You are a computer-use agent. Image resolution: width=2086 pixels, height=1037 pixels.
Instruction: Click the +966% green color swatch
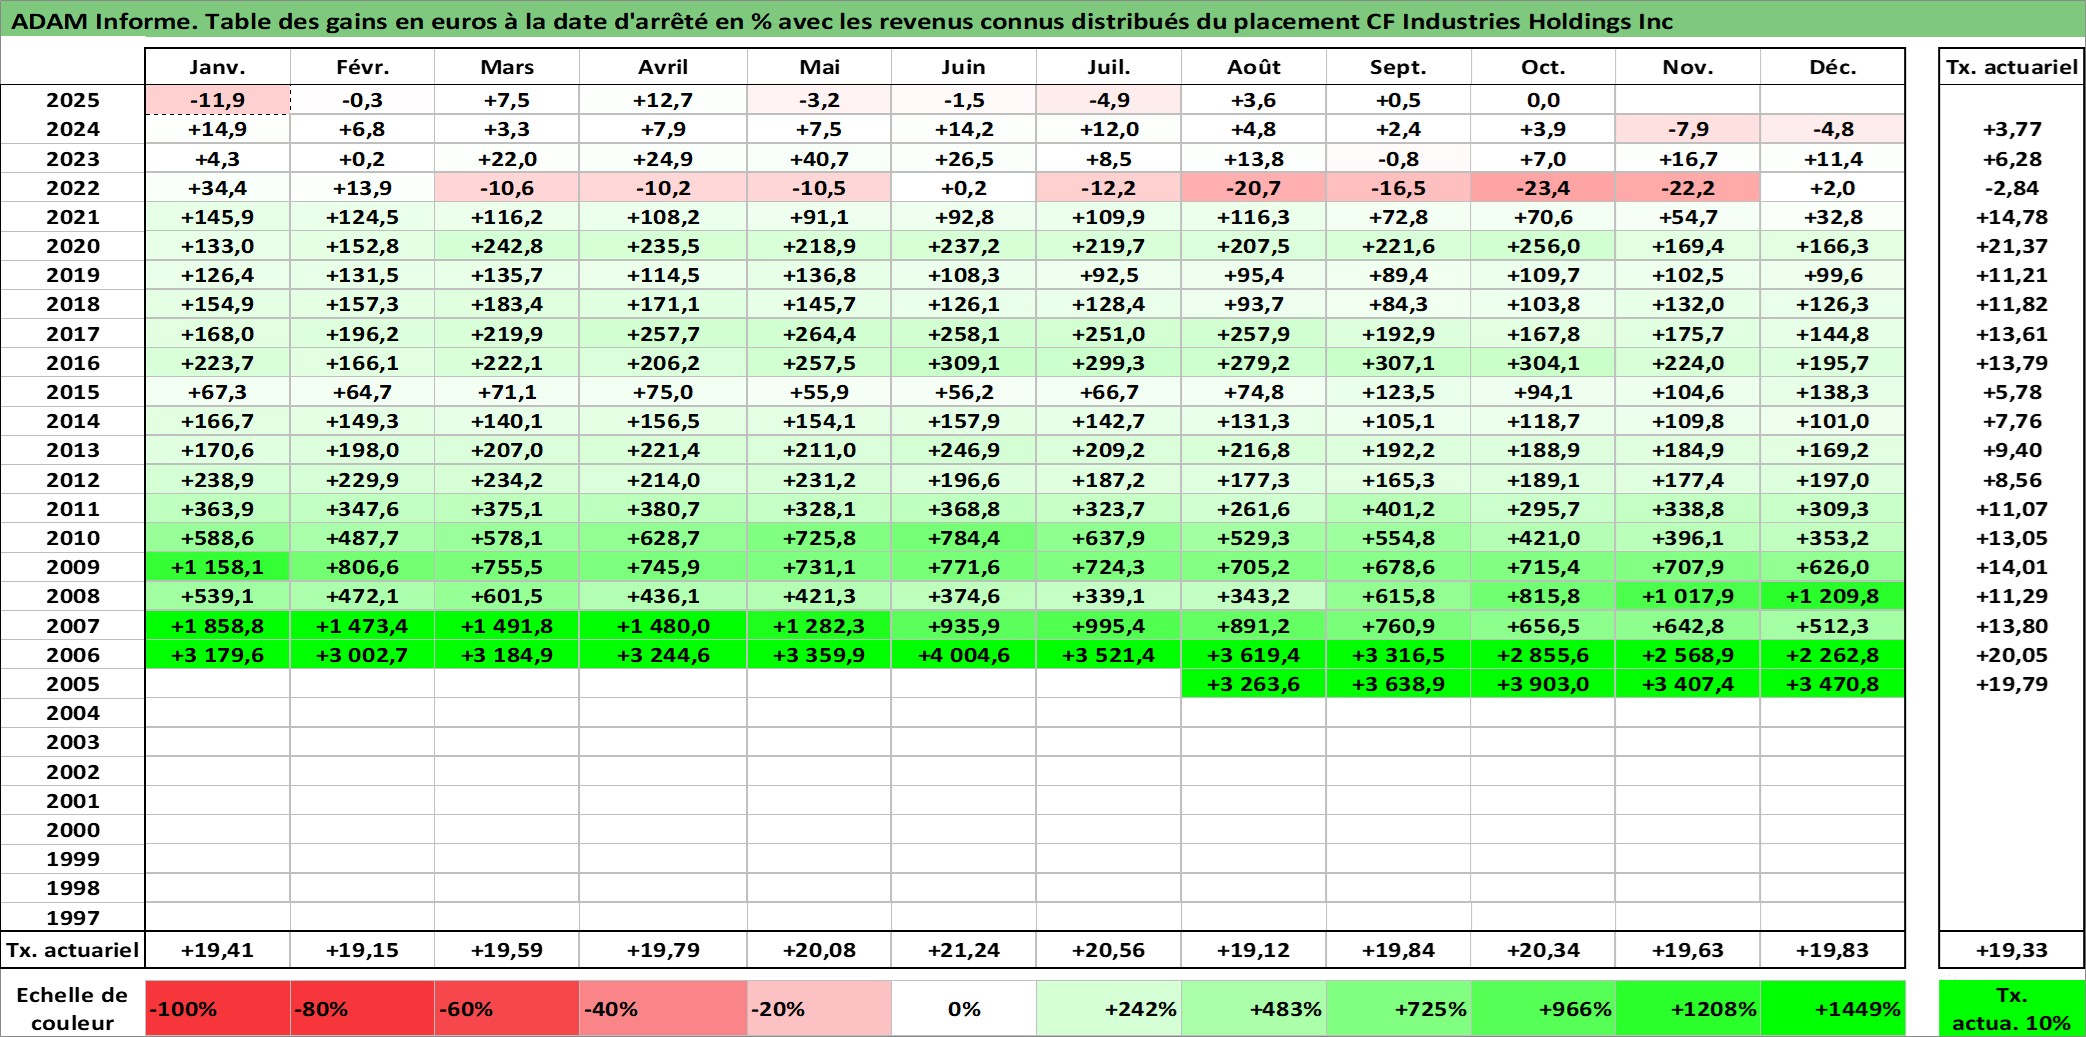pos(1543,1008)
